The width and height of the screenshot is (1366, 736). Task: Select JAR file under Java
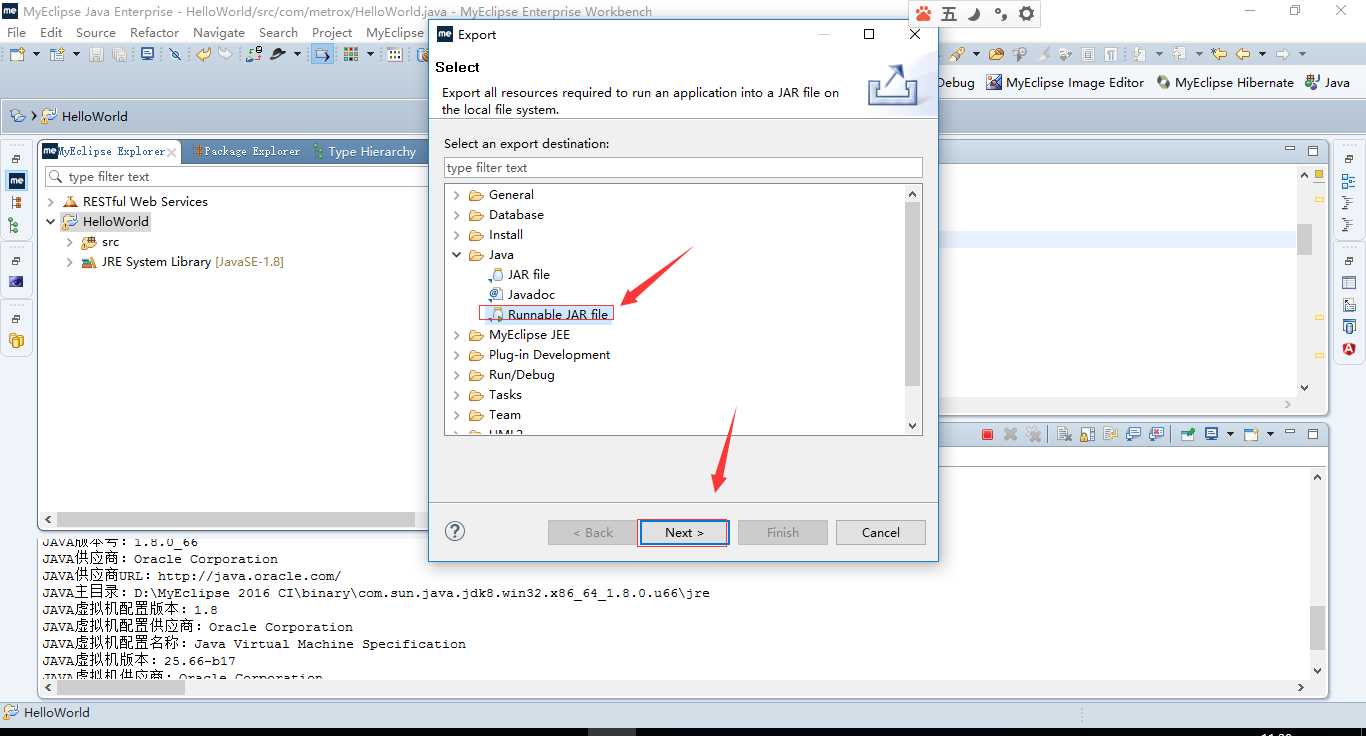[x=528, y=274]
